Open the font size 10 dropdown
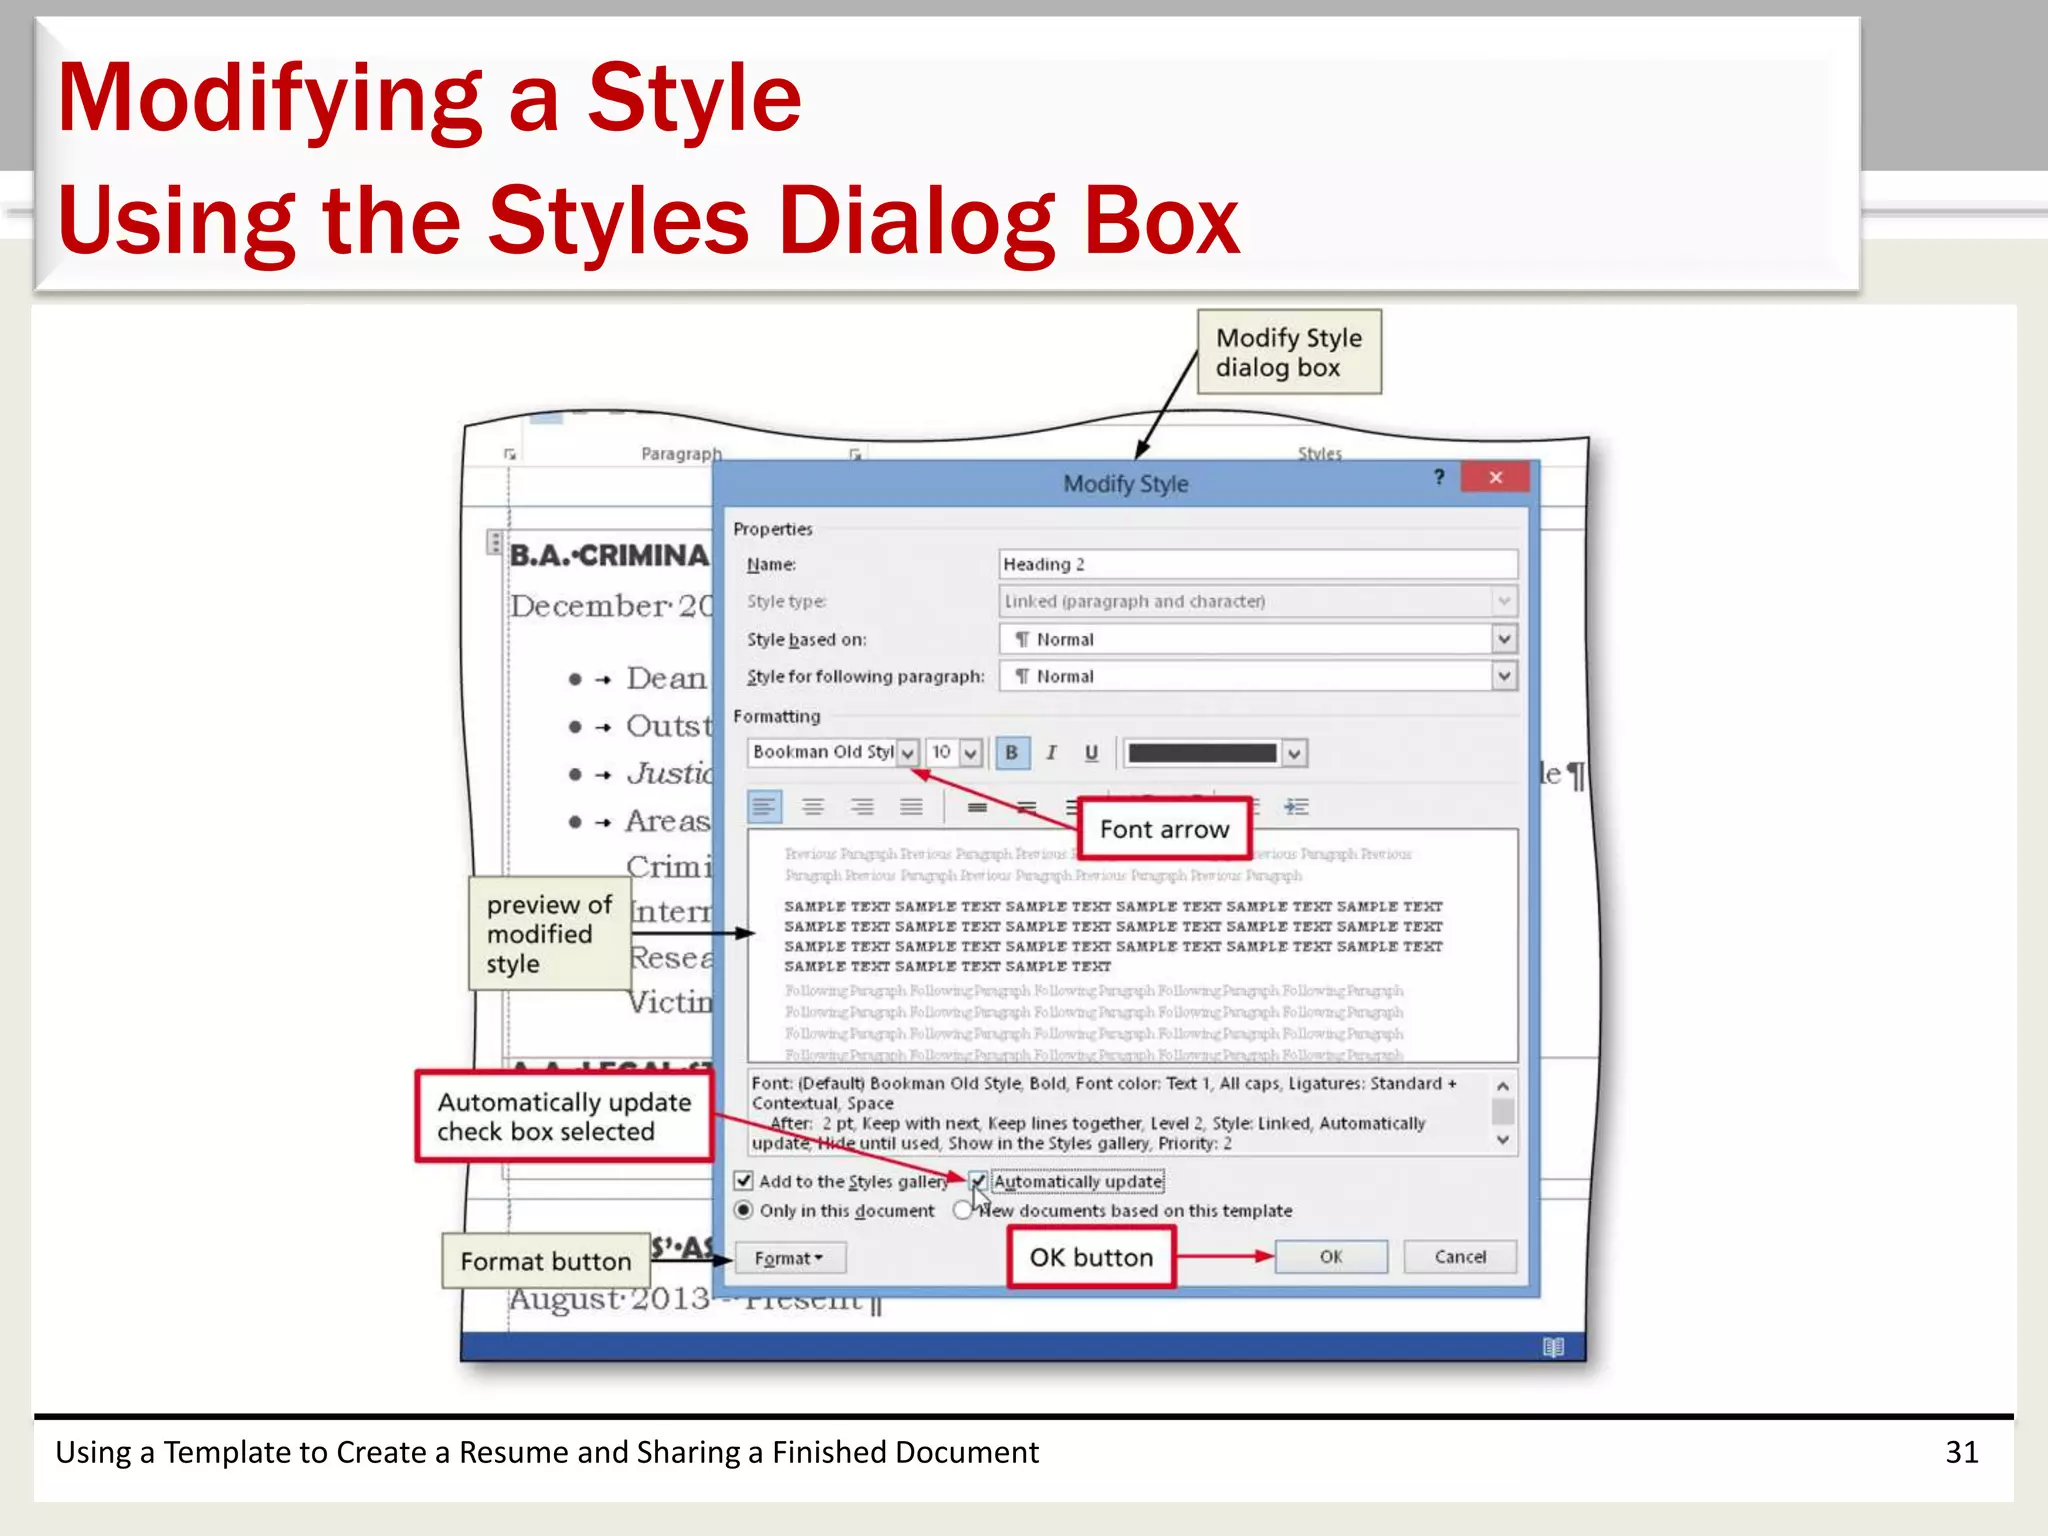The image size is (2048, 1536). pyautogui.click(x=970, y=752)
